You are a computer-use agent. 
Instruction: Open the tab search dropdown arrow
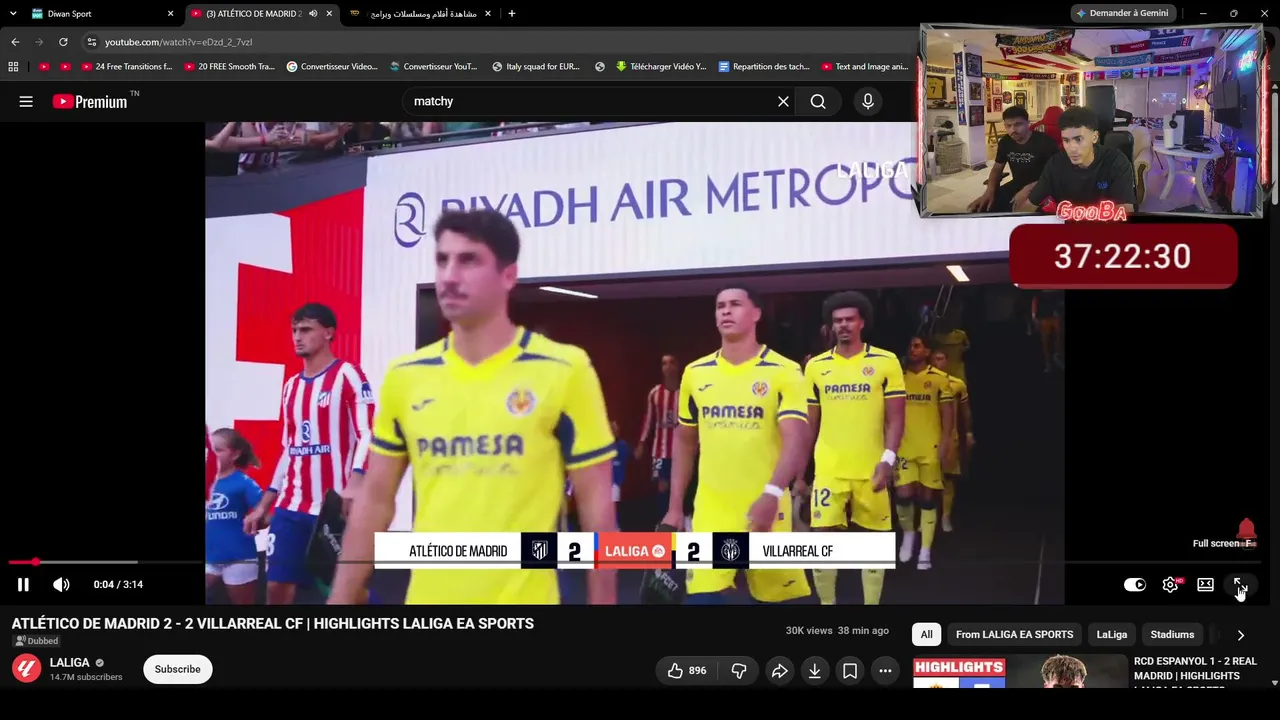(13, 14)
